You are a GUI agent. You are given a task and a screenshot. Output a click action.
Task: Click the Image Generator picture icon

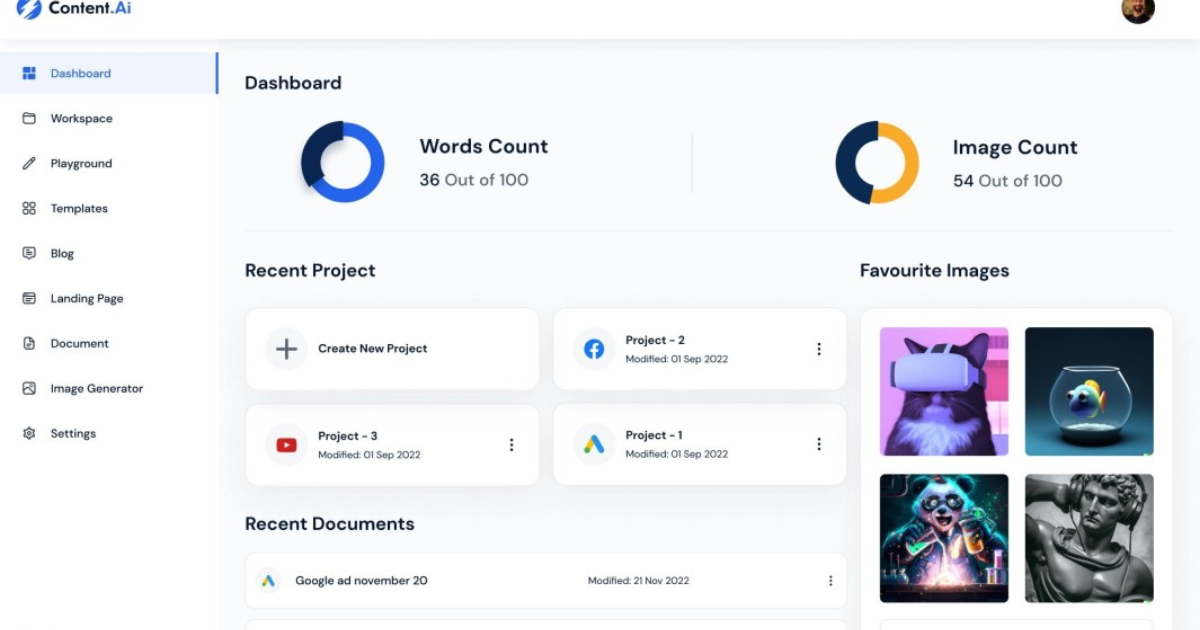[x=29, y=388]
